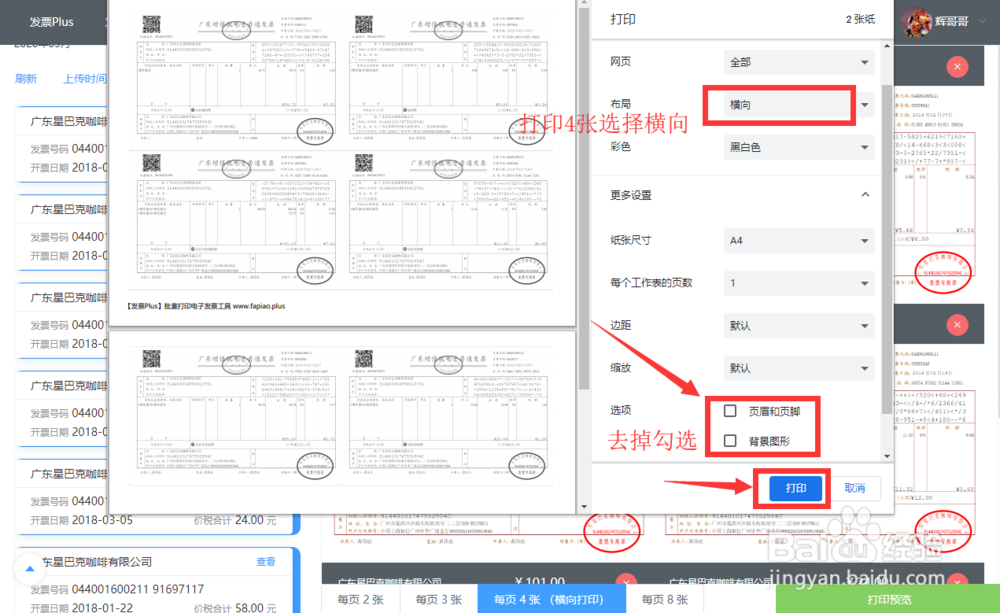Click the preview footer www.fapiao.plus text
This screenshot has width=1000, height=613.
[258, 306]
